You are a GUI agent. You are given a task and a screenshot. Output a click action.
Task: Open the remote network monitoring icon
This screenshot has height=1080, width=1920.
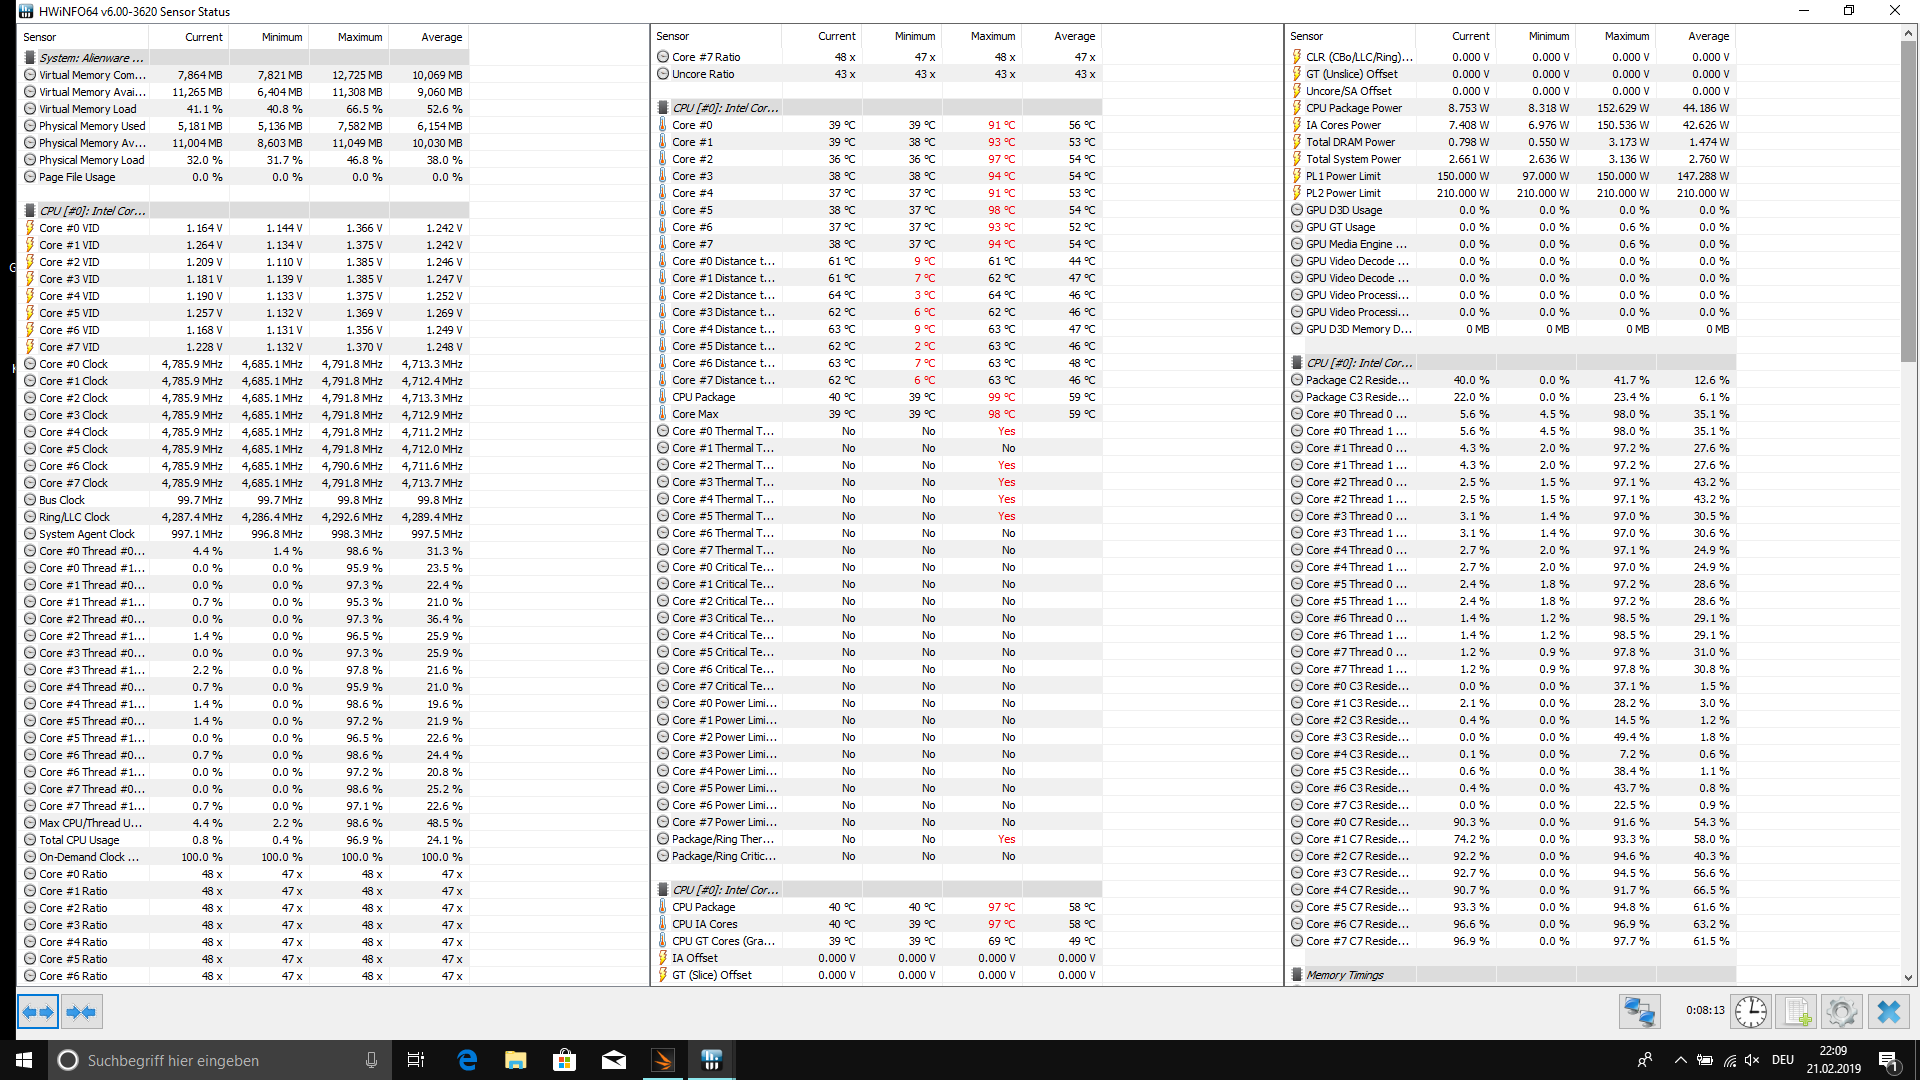(1639, 1012)
